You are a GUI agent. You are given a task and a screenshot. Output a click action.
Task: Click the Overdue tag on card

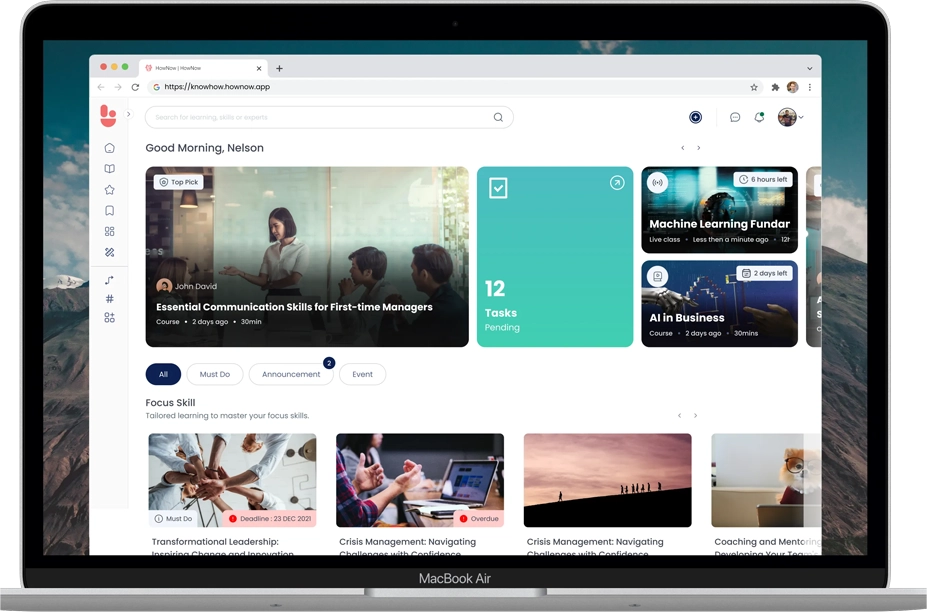[x=479, y=519]
